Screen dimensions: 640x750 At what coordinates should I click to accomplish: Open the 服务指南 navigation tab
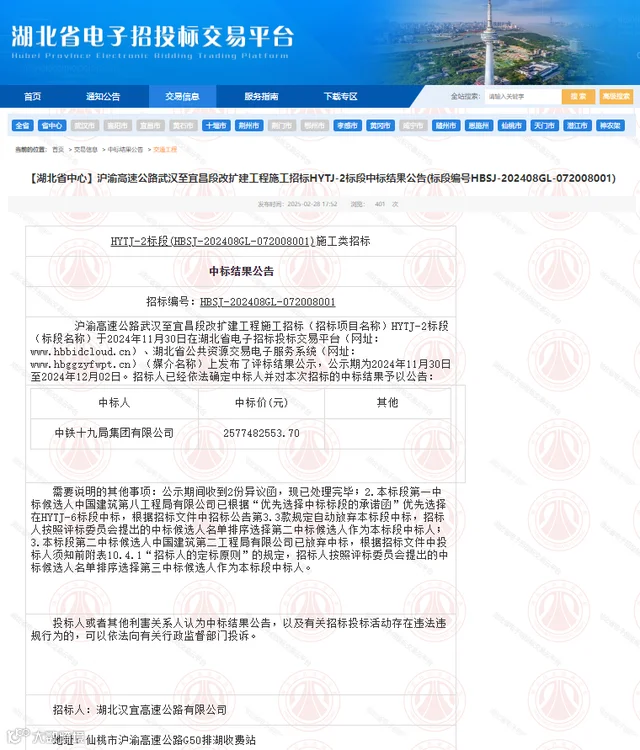[261, 97]
